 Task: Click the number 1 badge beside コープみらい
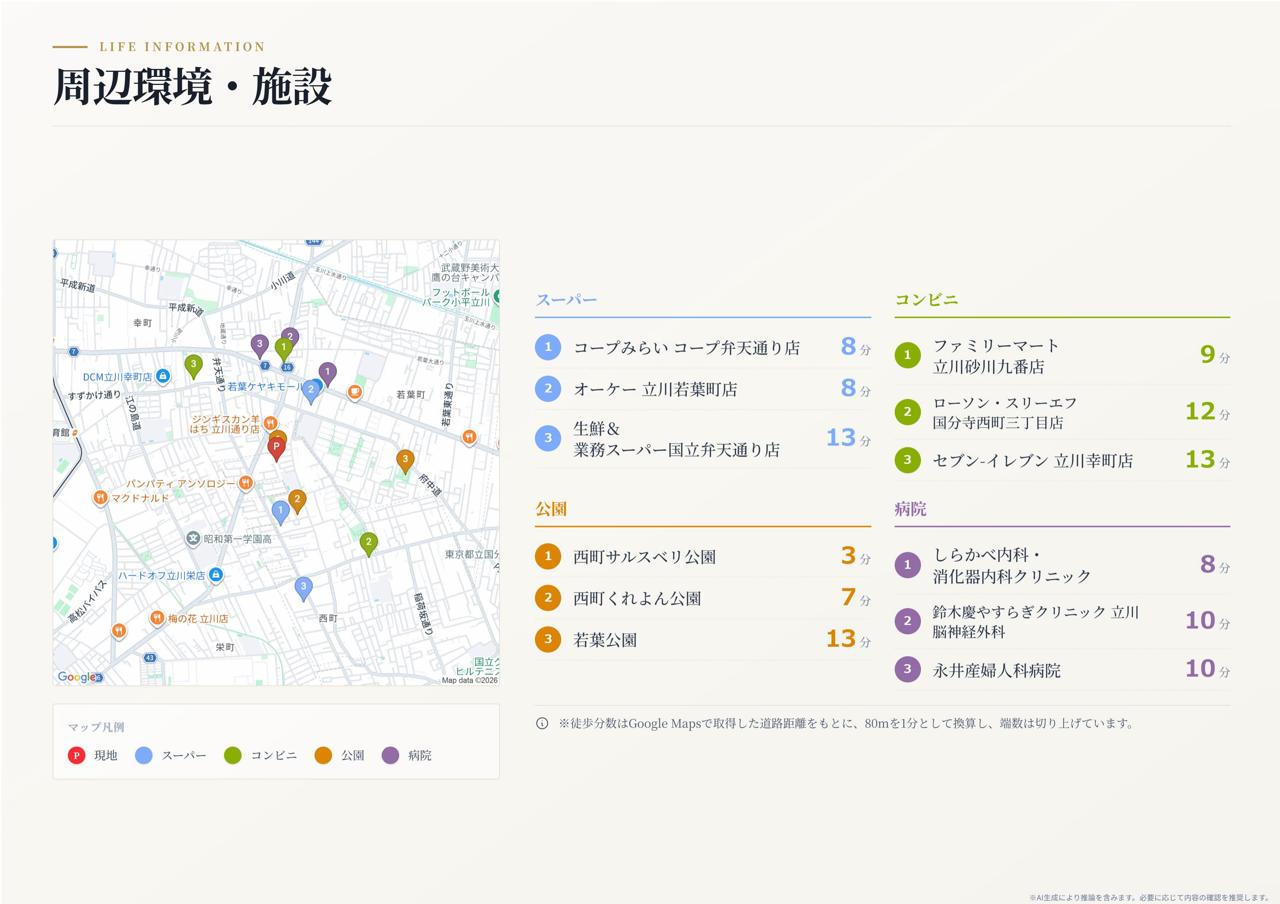pos(548,347)
